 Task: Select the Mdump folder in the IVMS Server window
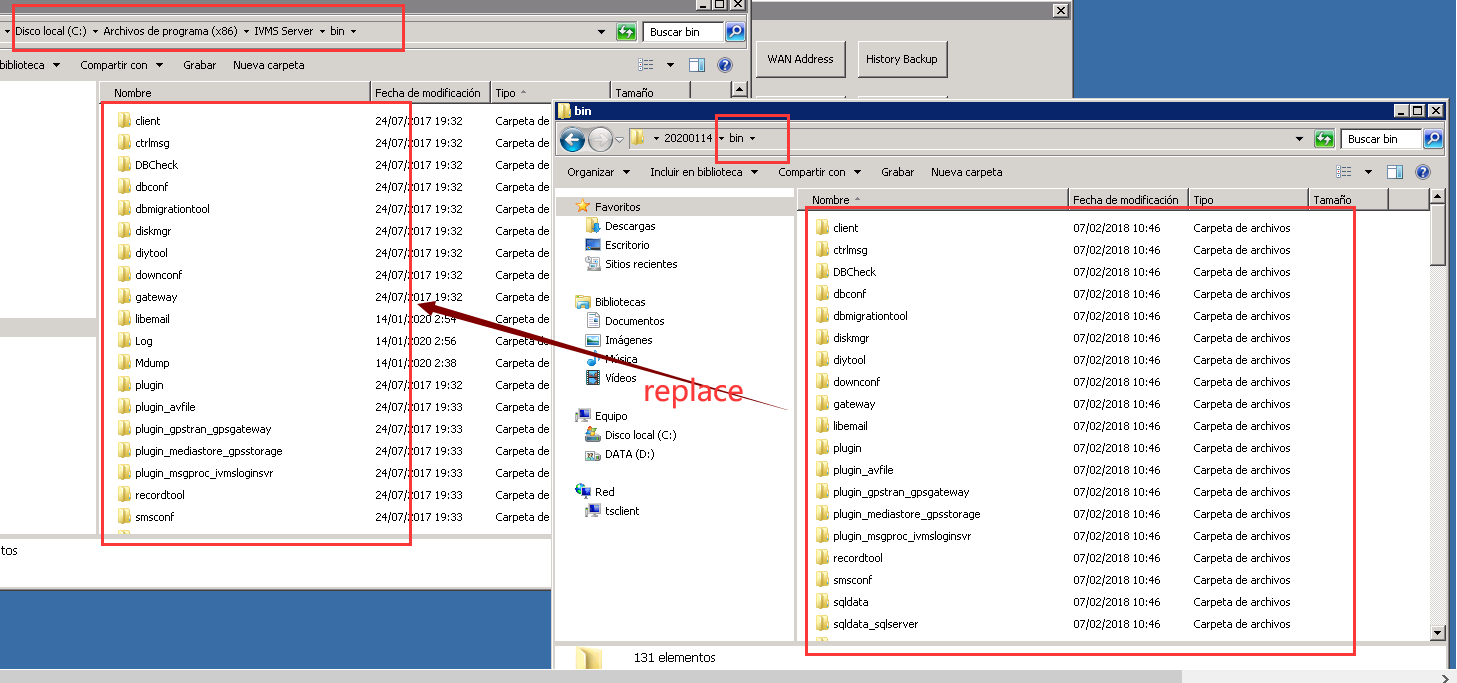141,363
